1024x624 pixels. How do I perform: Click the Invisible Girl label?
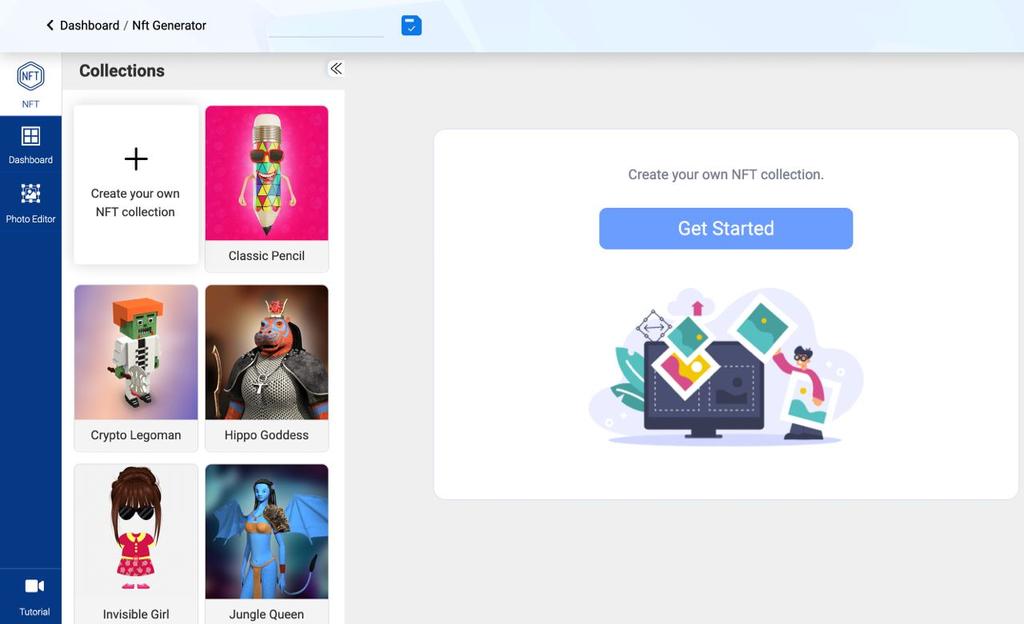[x=136, y=614]
